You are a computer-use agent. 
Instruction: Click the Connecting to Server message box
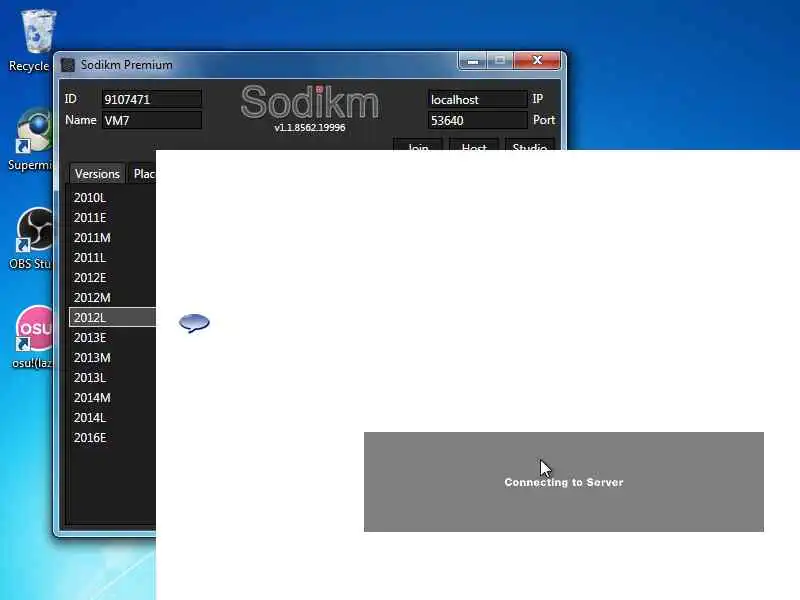pos(564,482)
